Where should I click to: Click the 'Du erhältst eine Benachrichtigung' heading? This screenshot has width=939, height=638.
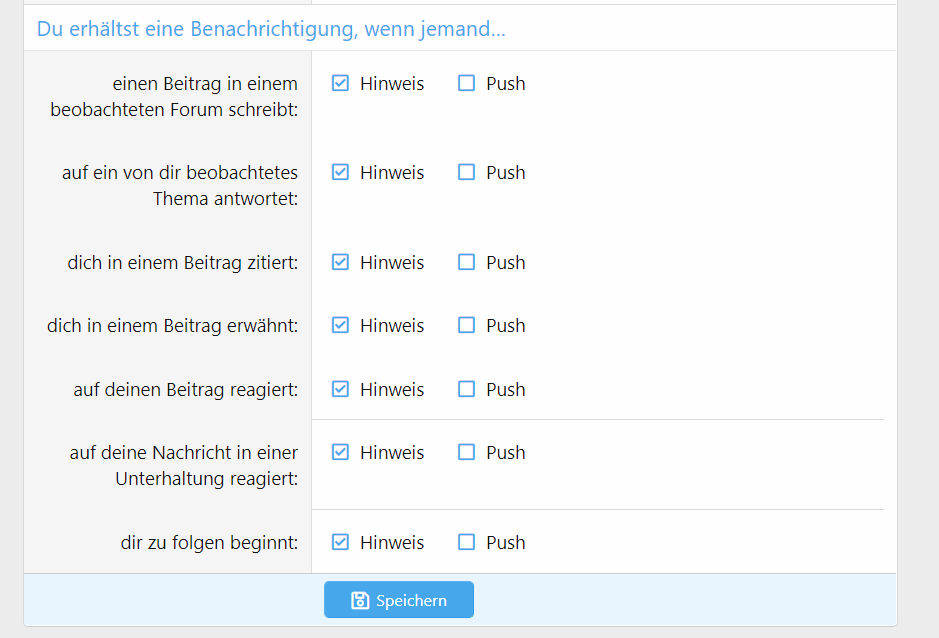point(271,29)
